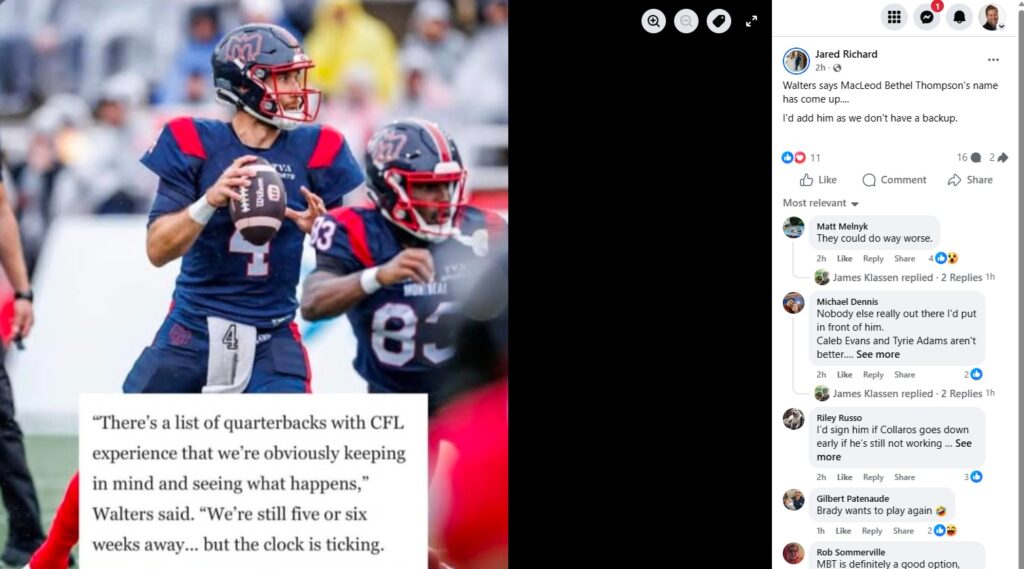The width and height of the screenshot is (1024, 569).
Task: Open Messenger chats icon
Action: (927, 18)
